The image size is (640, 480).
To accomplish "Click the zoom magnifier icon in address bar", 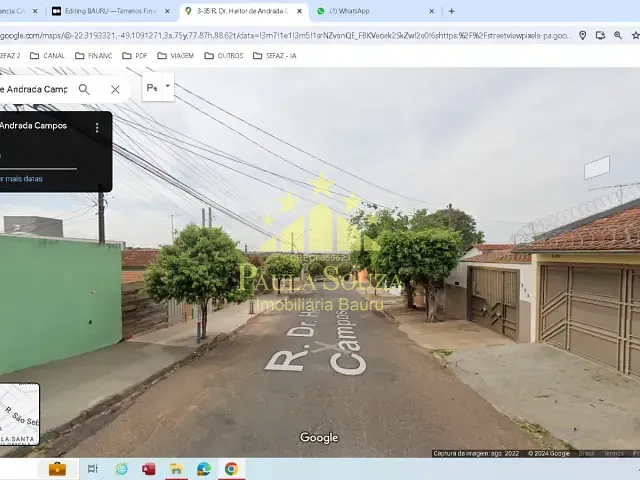I will (618, 36).
